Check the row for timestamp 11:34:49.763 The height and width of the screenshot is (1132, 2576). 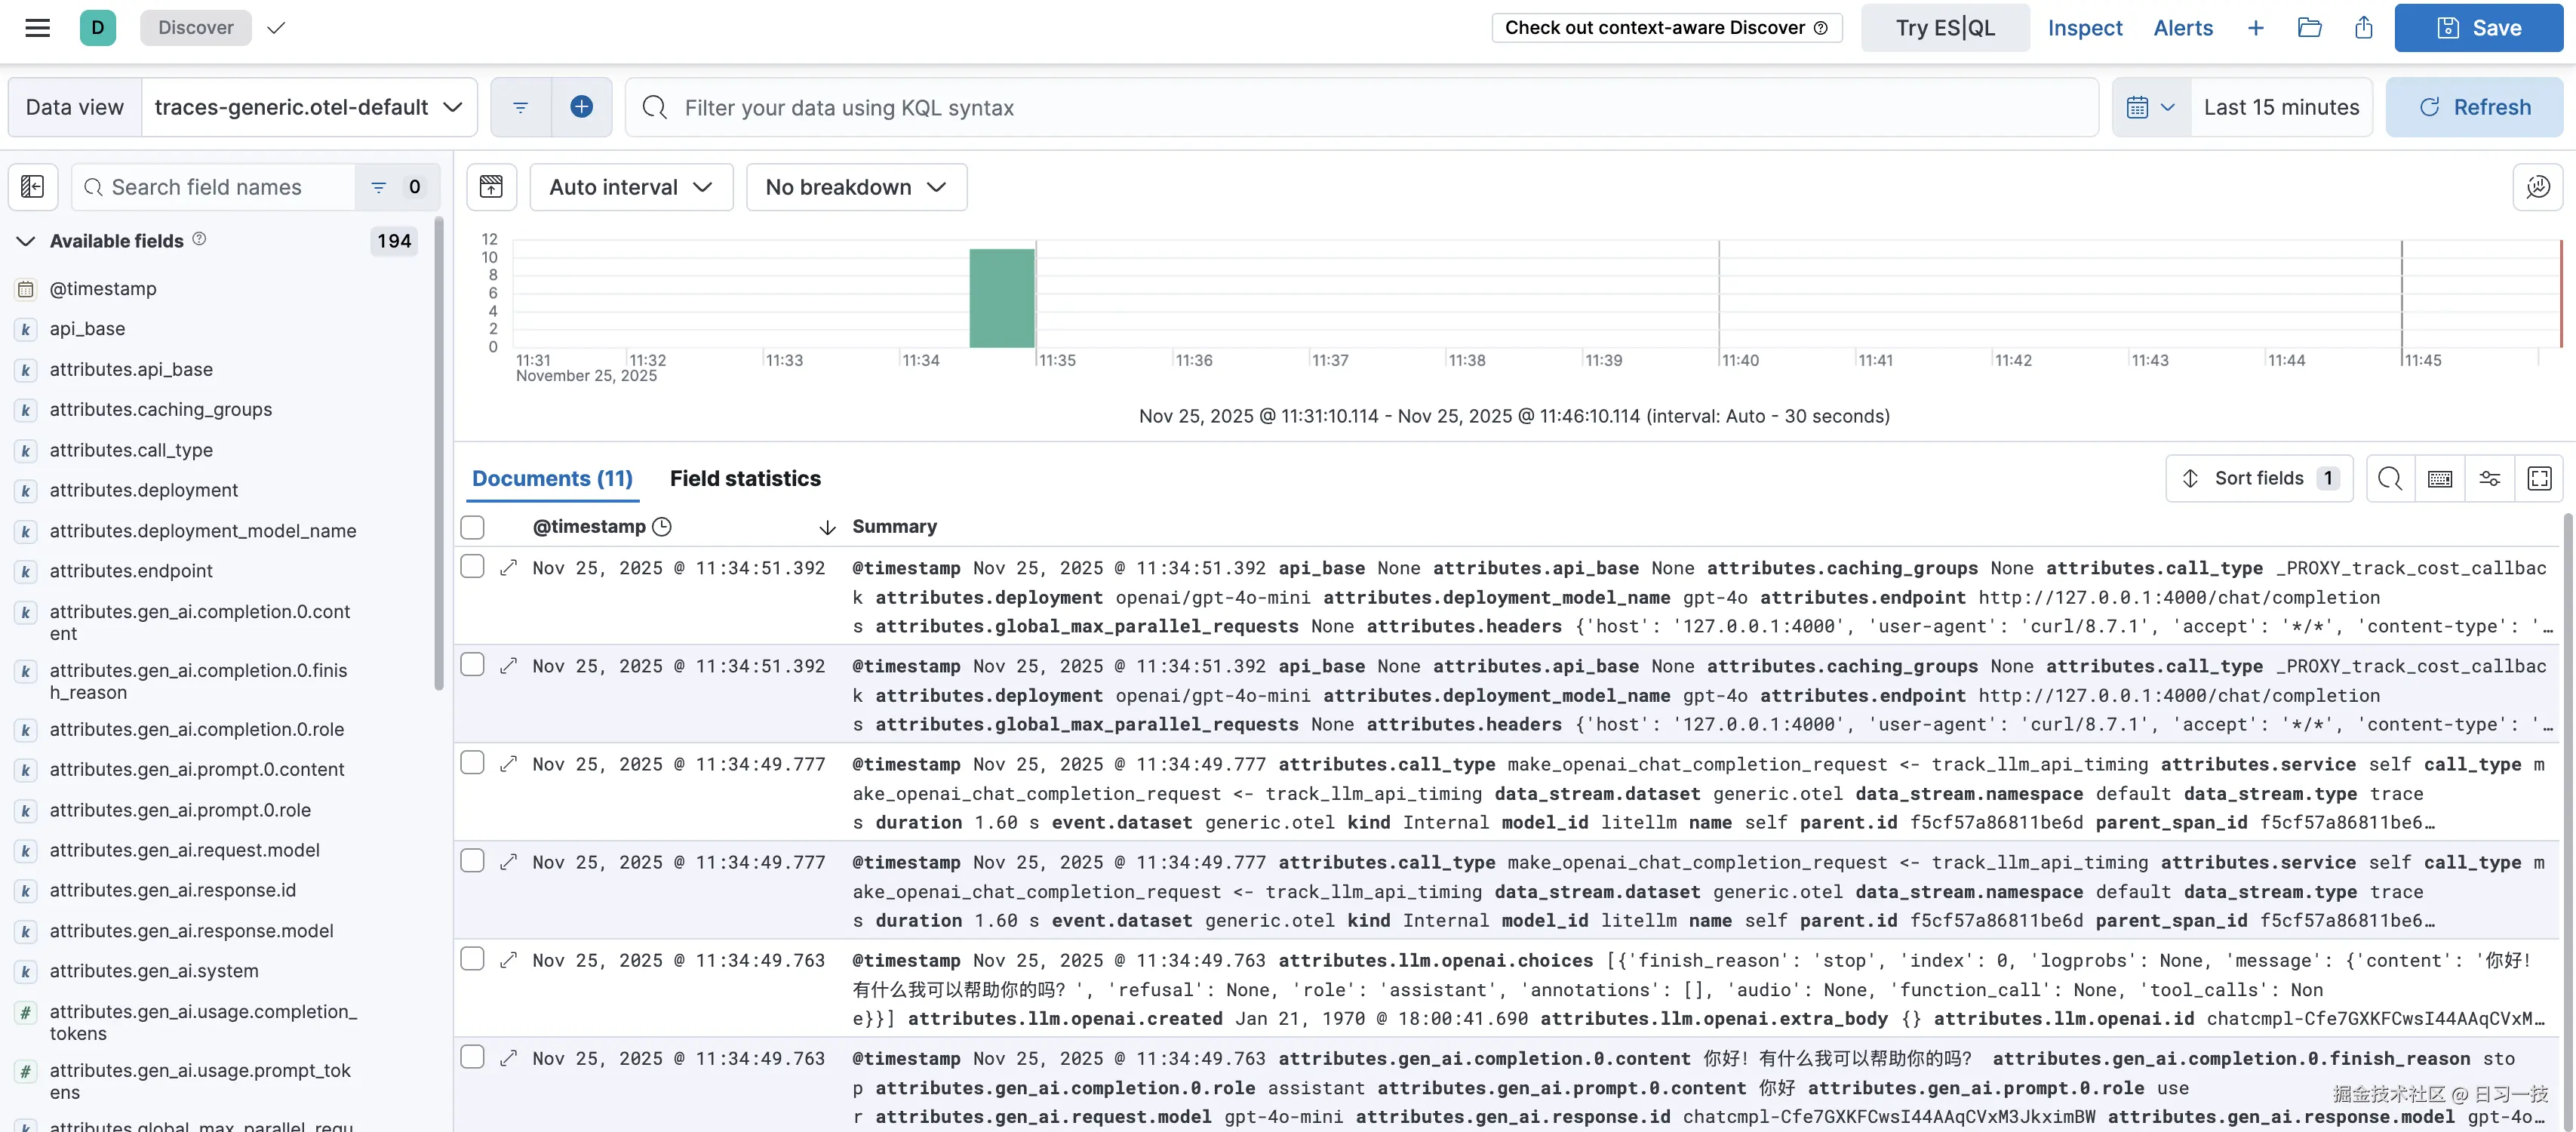(x=472, y=958)
